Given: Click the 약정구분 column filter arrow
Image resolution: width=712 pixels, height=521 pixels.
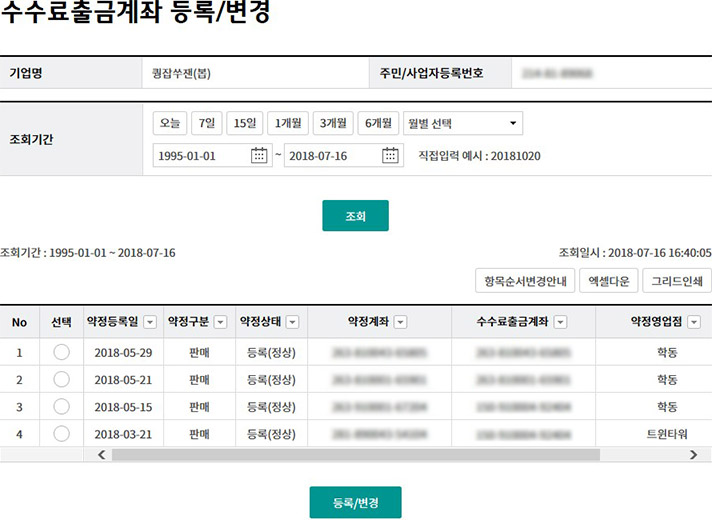Looking at the screenshot, I should coord(220,322).
